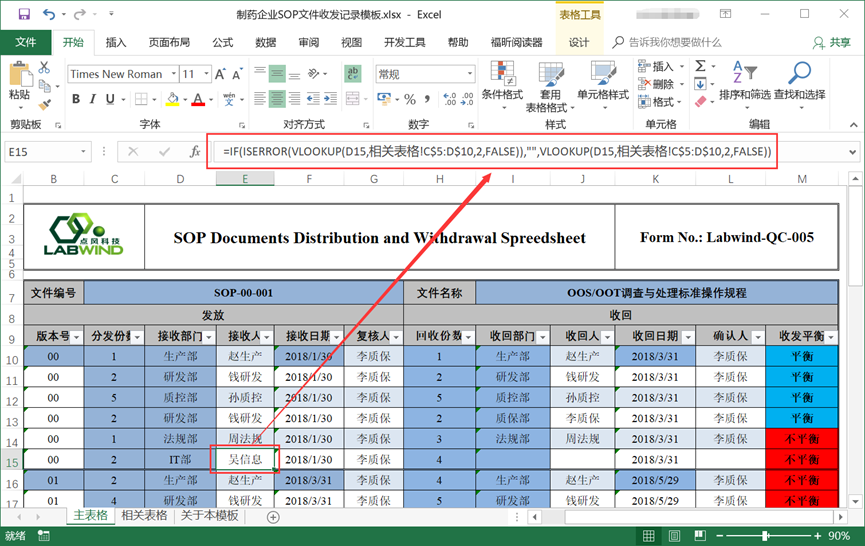Click Sort and Filter (排序和筛选) icon

[744, 80]
